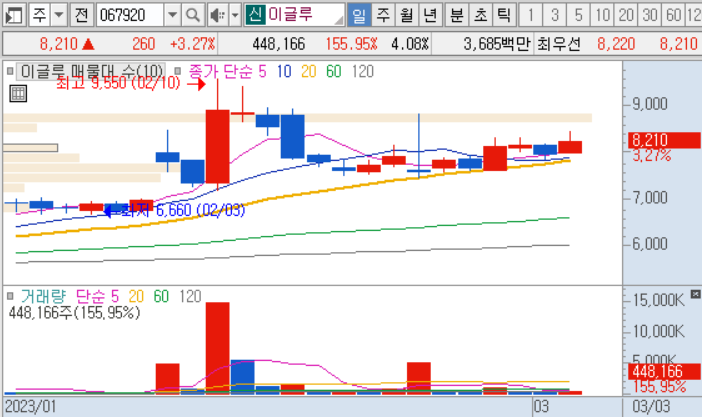The height and width of the screenshot is (417, 702).
Task: Select the 1 interval button
Action: point(531,15)
